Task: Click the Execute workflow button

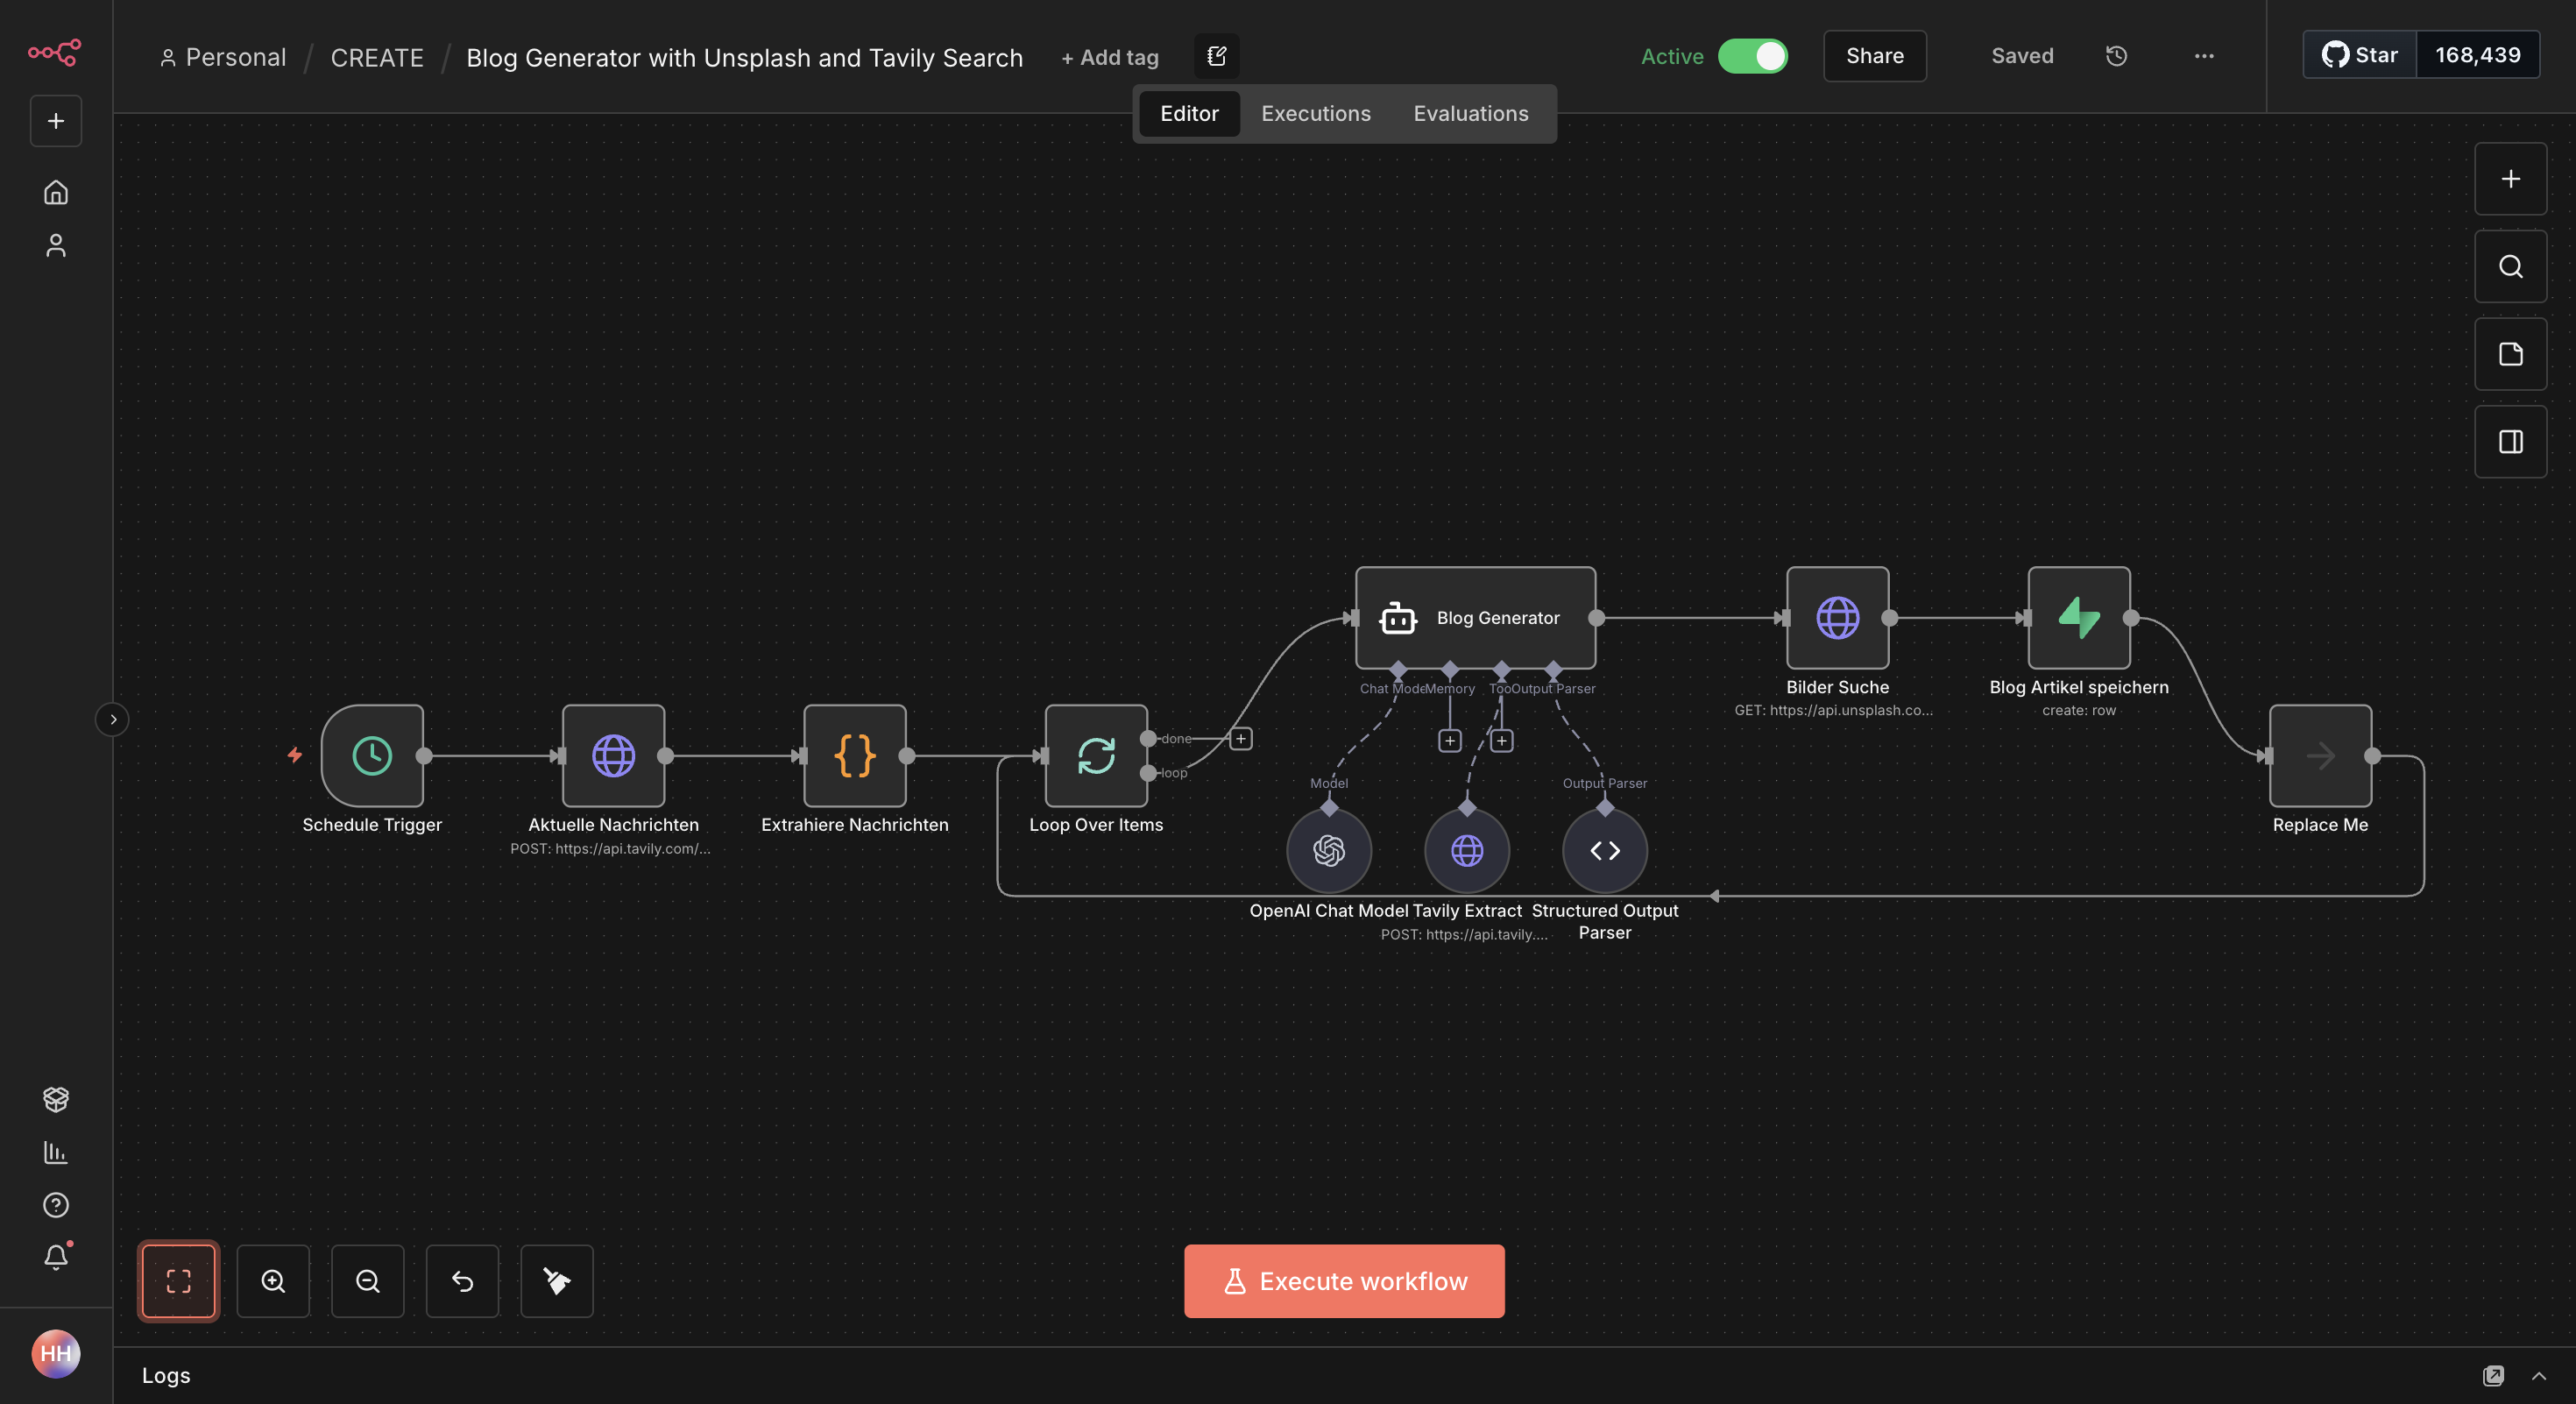Action: point(1344,1281)
